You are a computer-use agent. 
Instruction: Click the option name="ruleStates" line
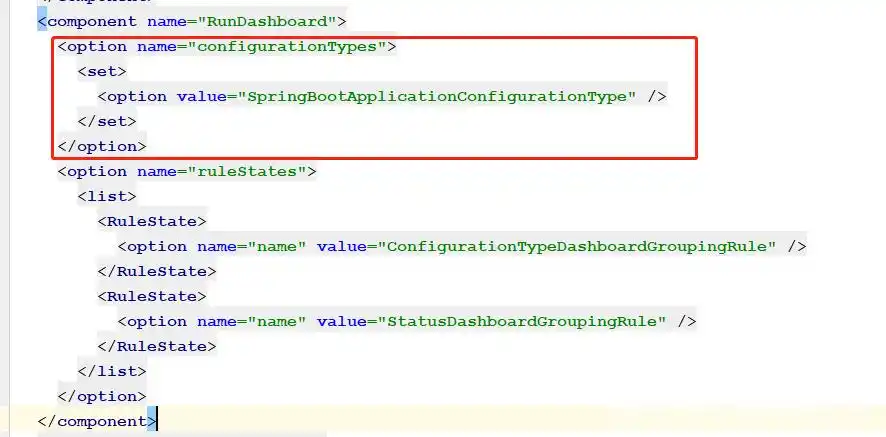click(x=186, y=171)
